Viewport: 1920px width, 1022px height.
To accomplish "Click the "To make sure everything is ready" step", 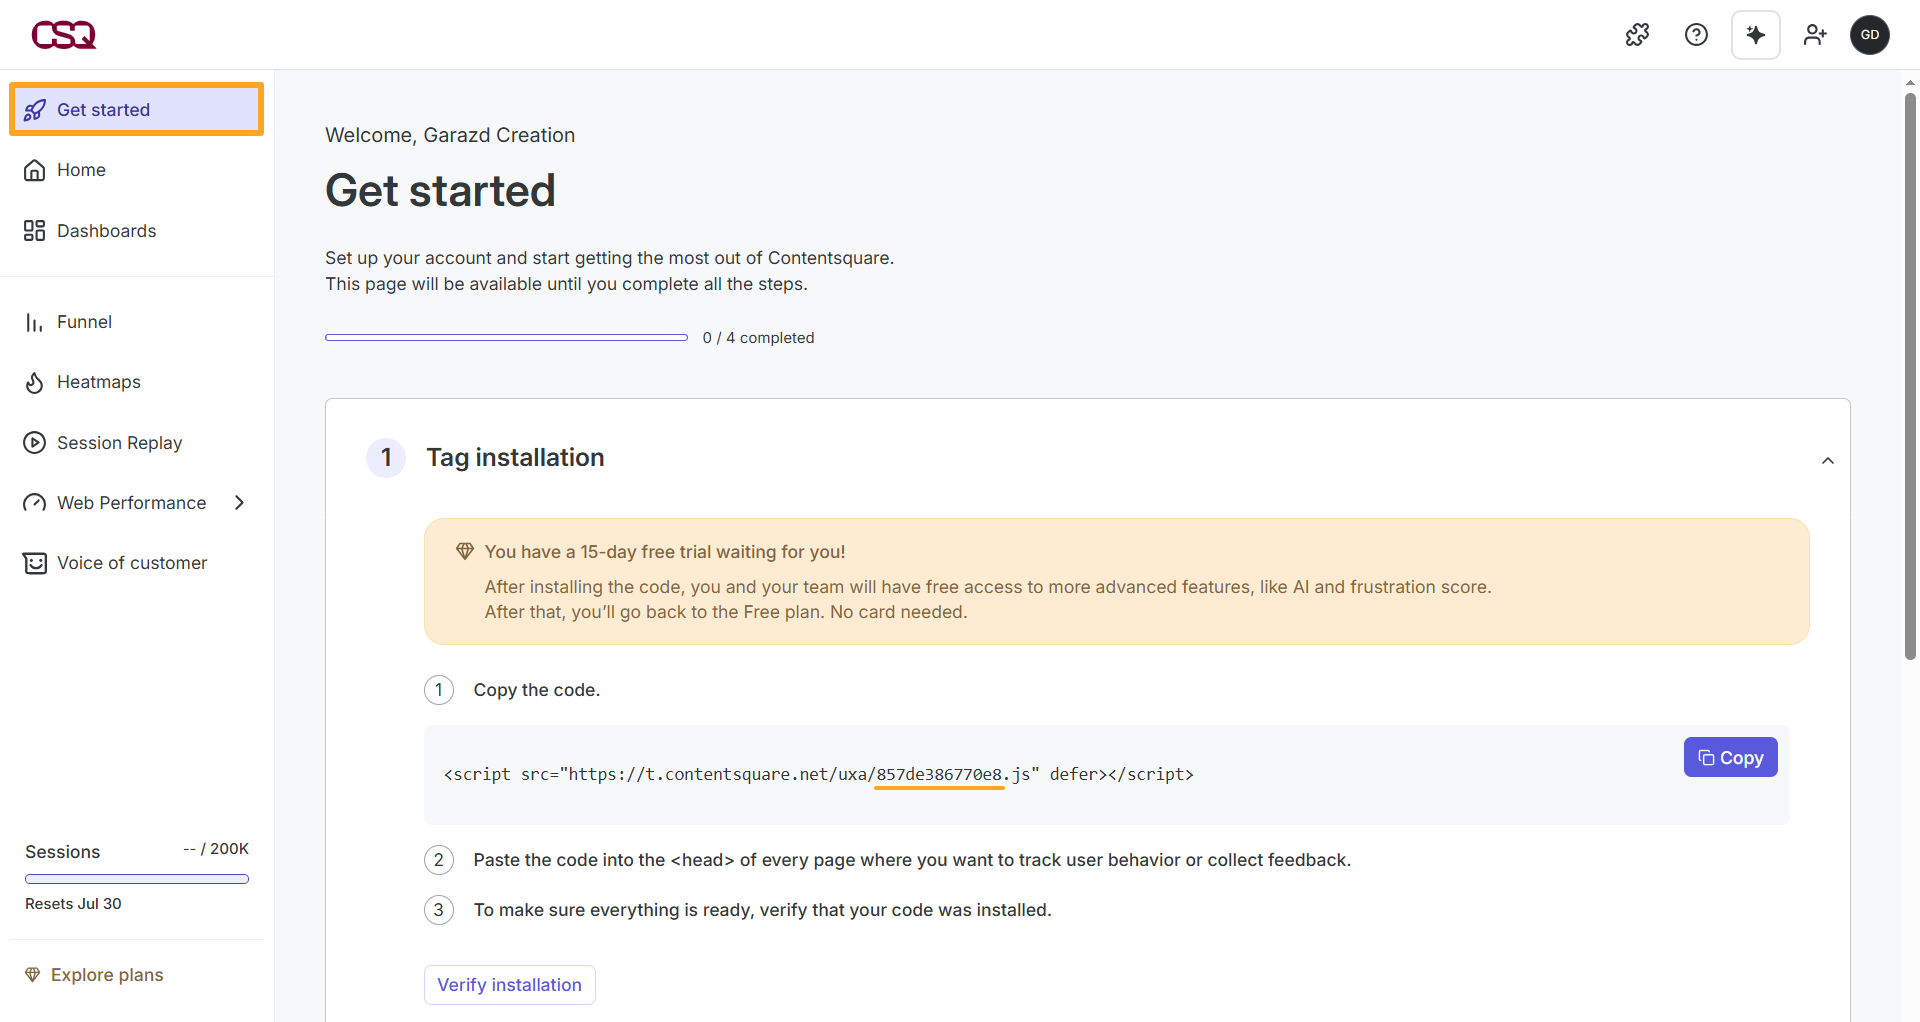I will [762, 910].
